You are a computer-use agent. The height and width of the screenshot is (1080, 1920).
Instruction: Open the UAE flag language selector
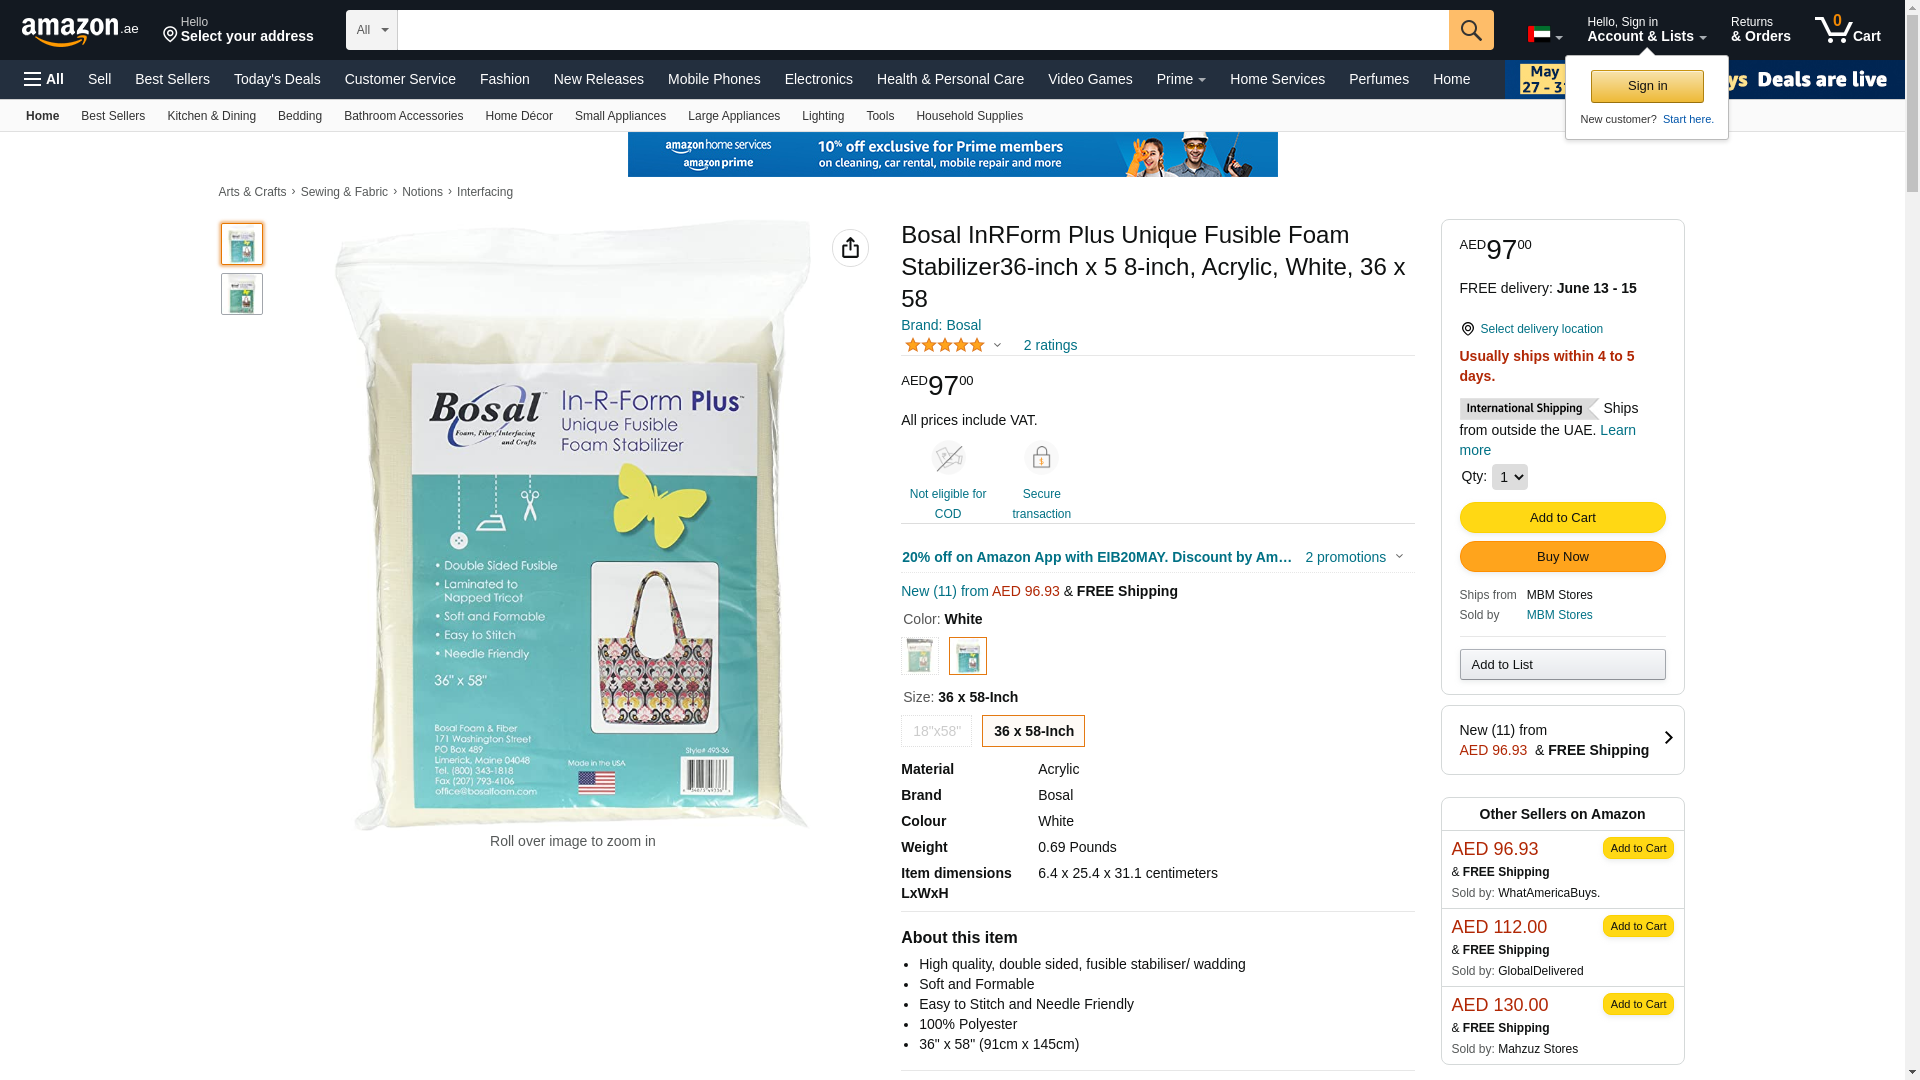point(1545,35)
